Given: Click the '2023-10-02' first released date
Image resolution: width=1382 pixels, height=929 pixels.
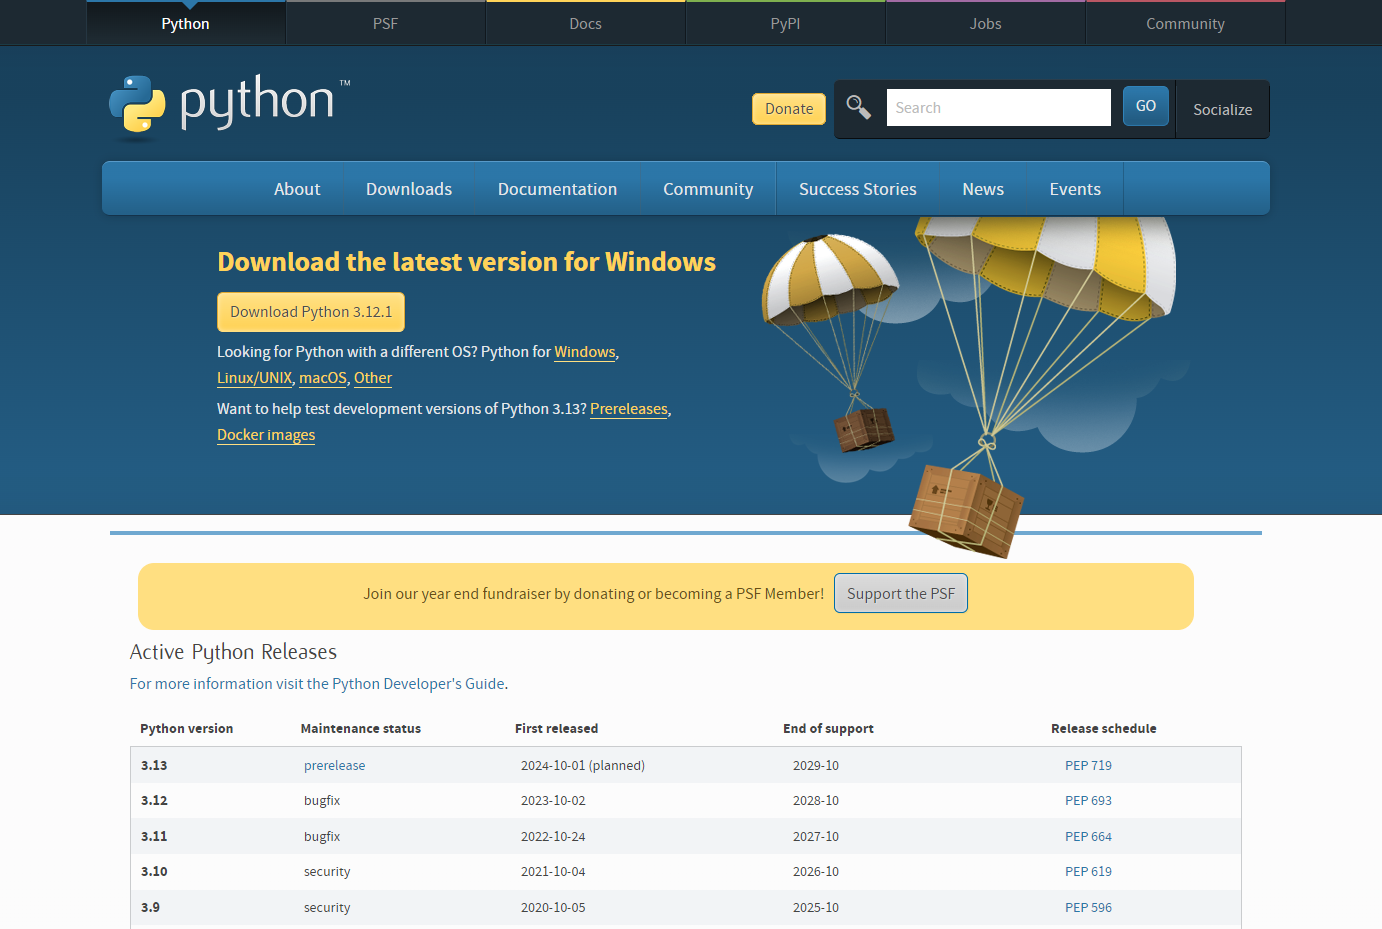Looking at the screenshot, I should tap(553, 800).
